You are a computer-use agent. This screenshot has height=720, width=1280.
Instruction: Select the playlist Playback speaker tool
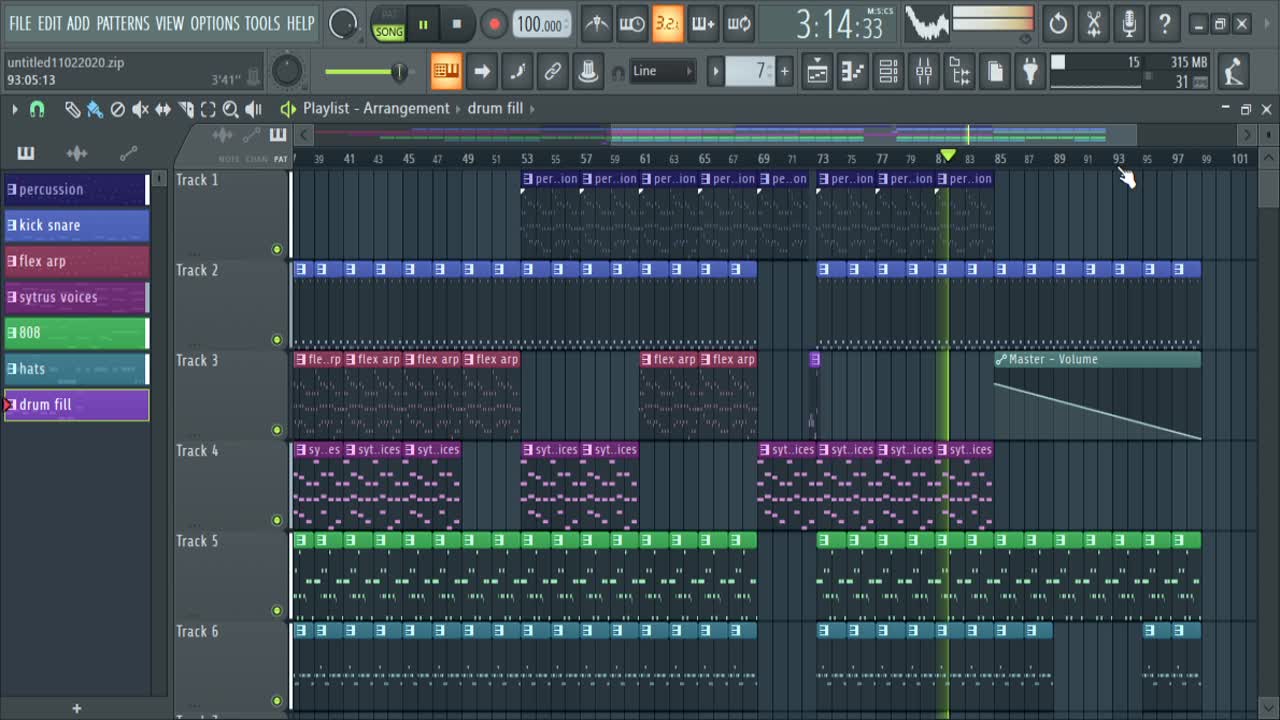(254, 109)
